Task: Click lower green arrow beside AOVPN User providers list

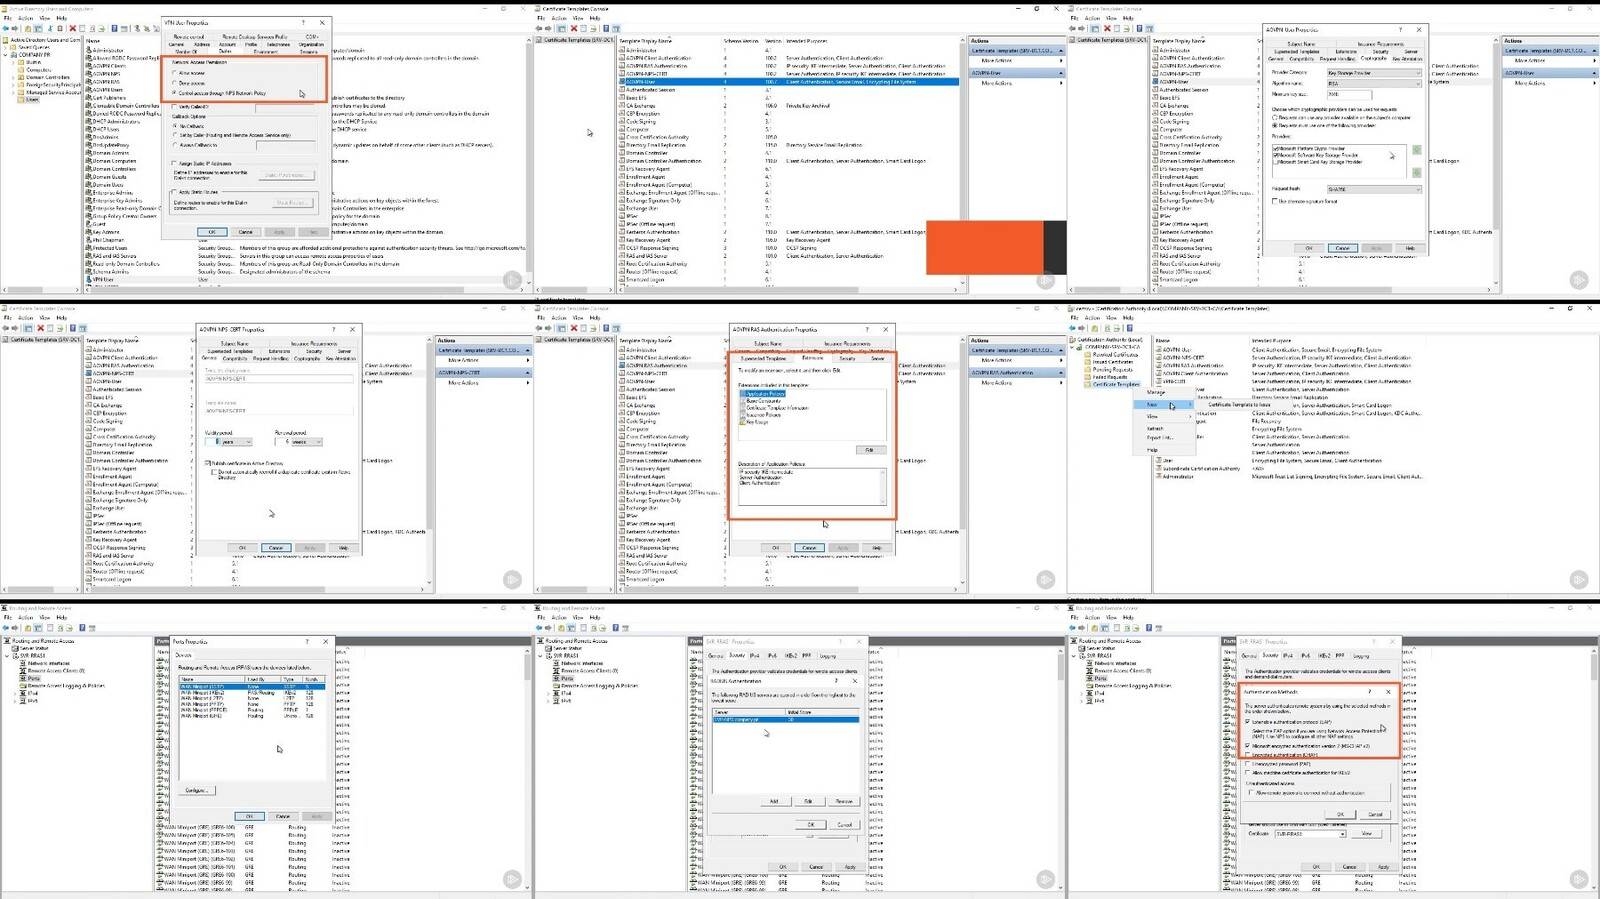Action: (1416, 172)
